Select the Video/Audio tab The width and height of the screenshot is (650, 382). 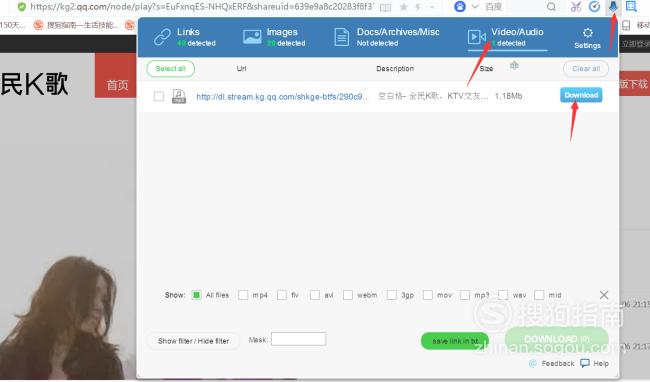507,37
